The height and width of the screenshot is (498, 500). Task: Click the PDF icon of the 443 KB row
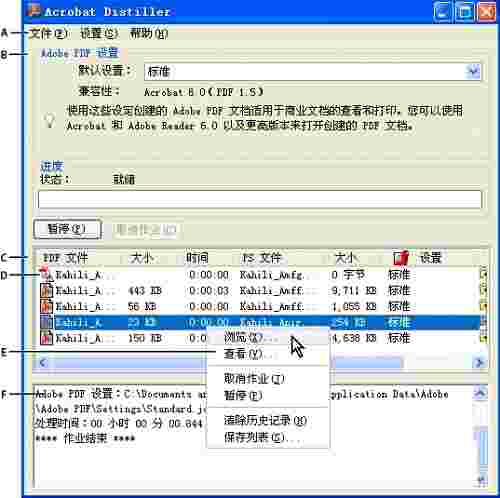46,290
